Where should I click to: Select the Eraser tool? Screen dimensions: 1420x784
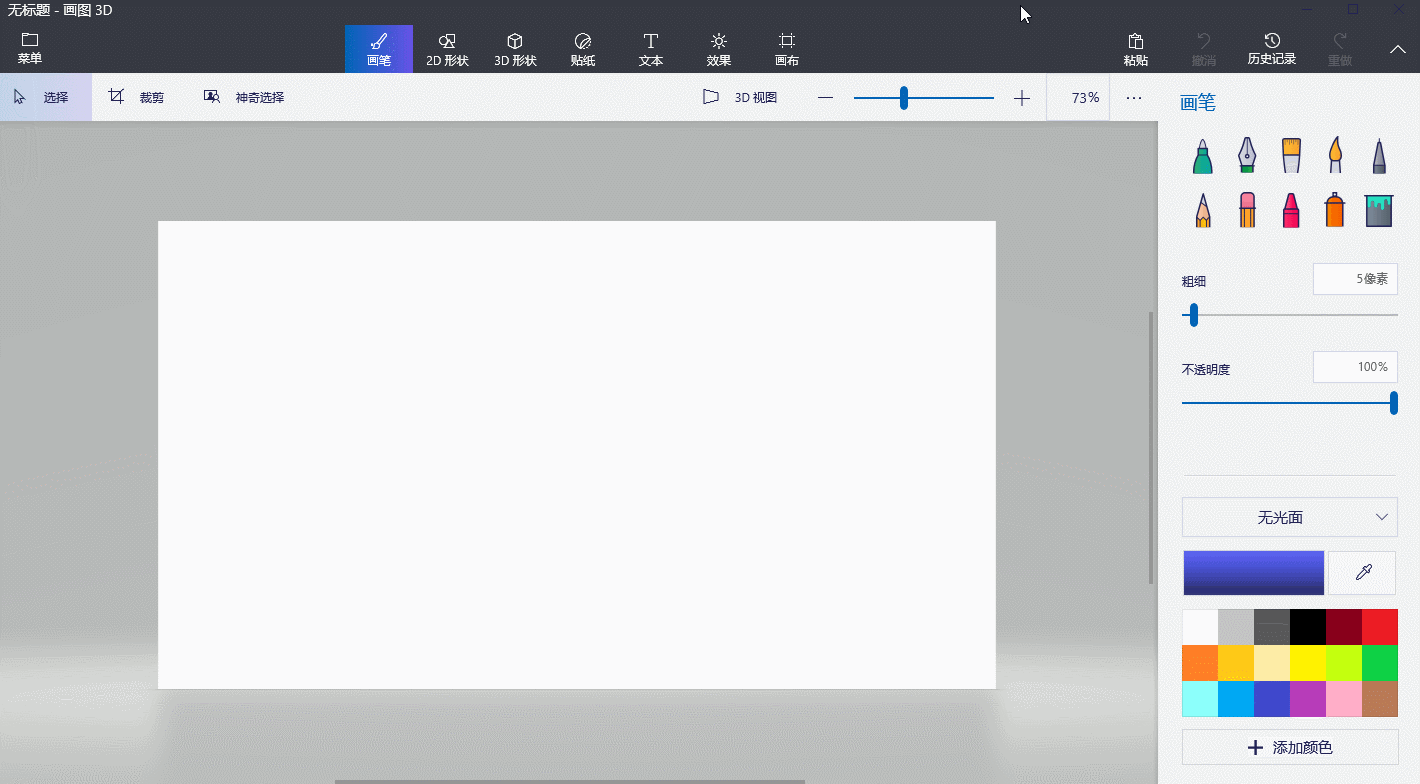coord(1247,210)
